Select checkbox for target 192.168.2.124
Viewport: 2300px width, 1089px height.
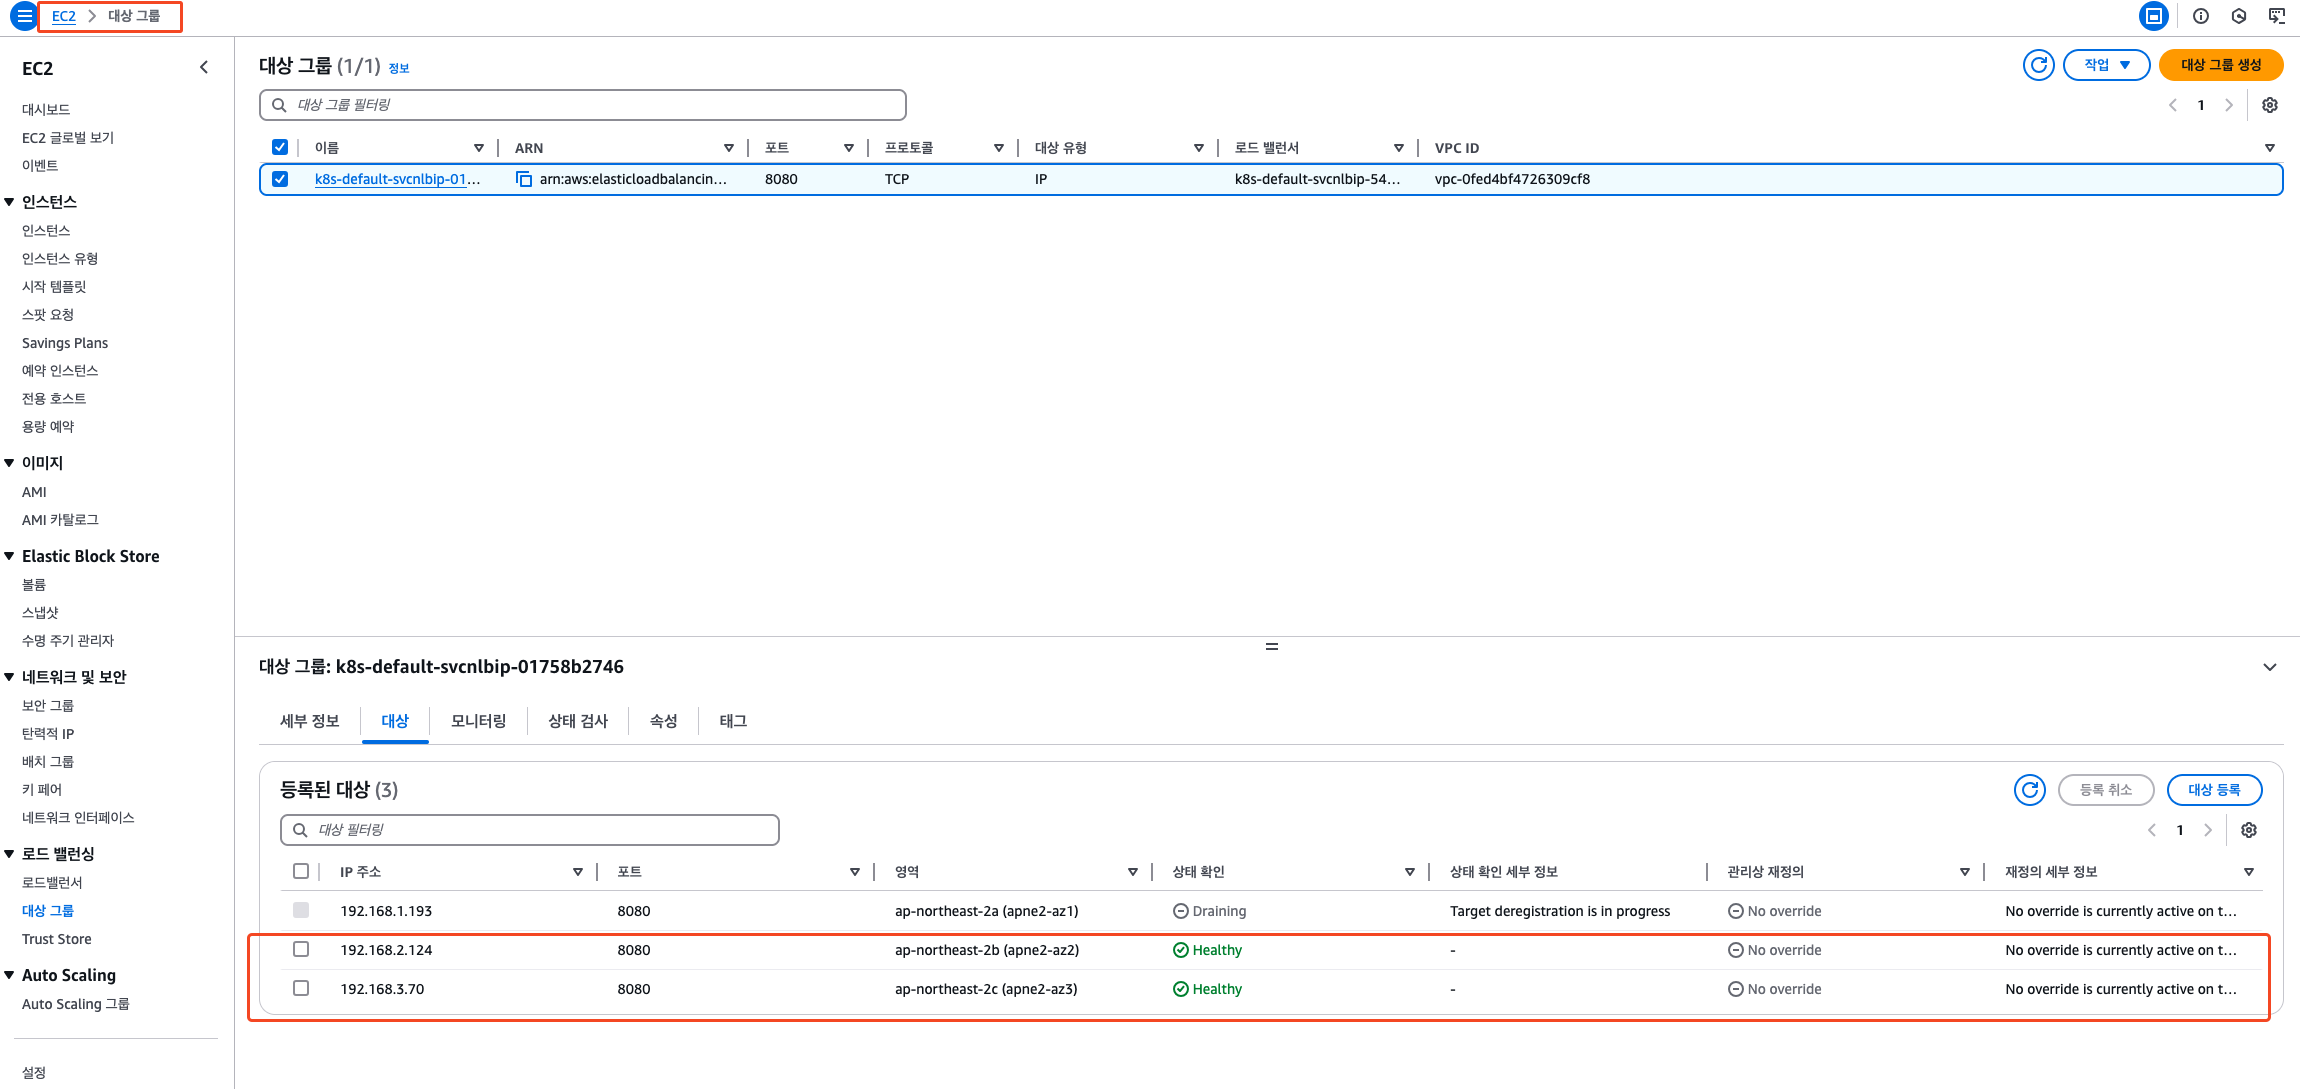[x=301, y=949]
